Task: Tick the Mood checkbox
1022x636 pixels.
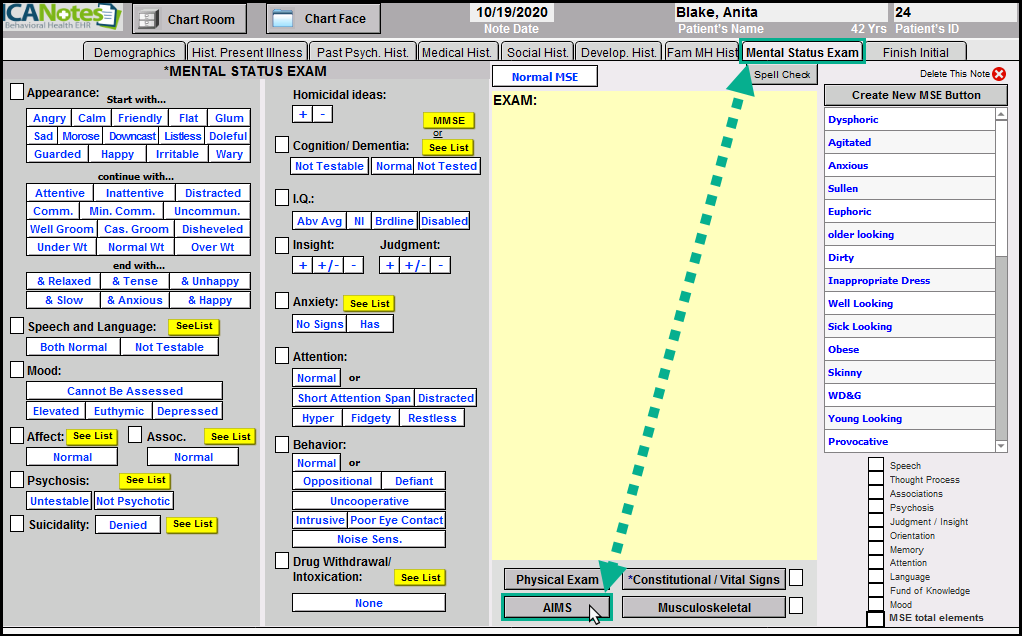Action: pyautogui.click(x=17, y=370)
